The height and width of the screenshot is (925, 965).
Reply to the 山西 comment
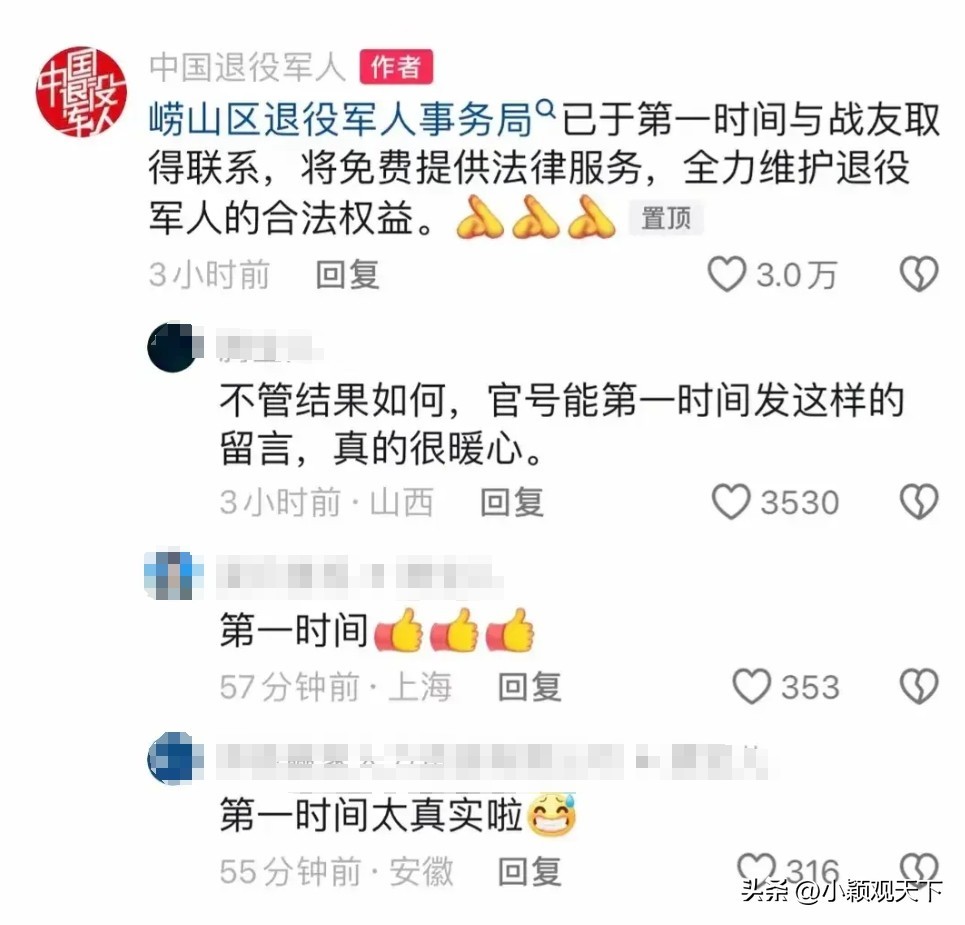[512, 502]
